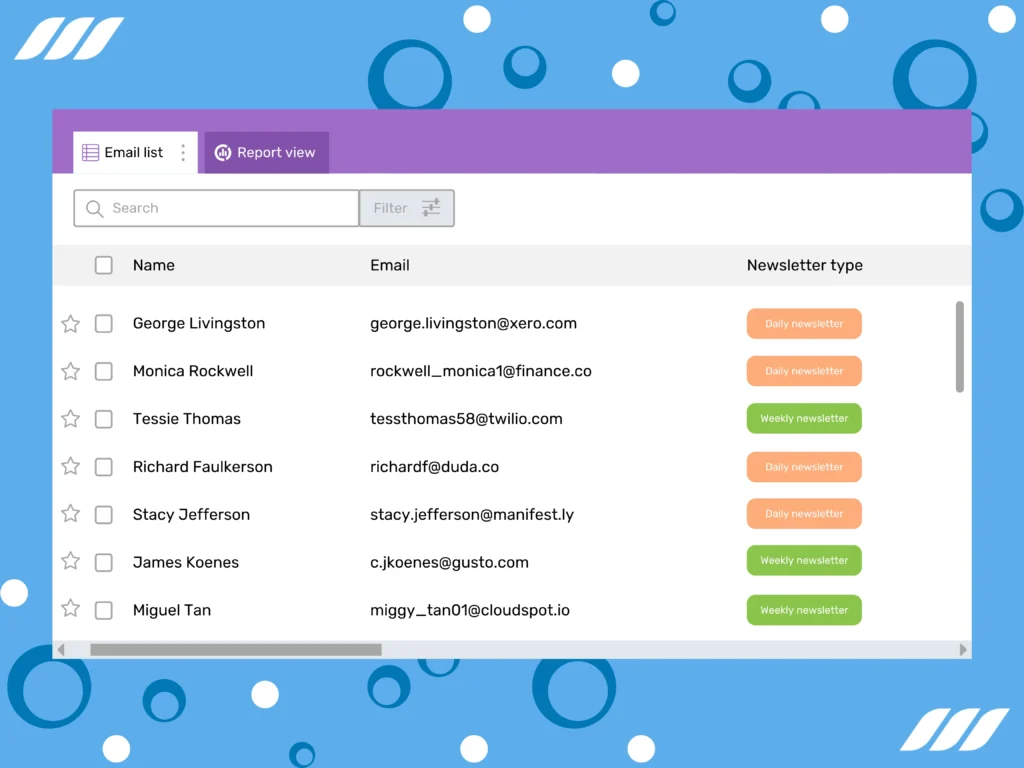Star the Tessie Thomas row
The width and height of the screenshot is (1024, 768).
point(70,418)
